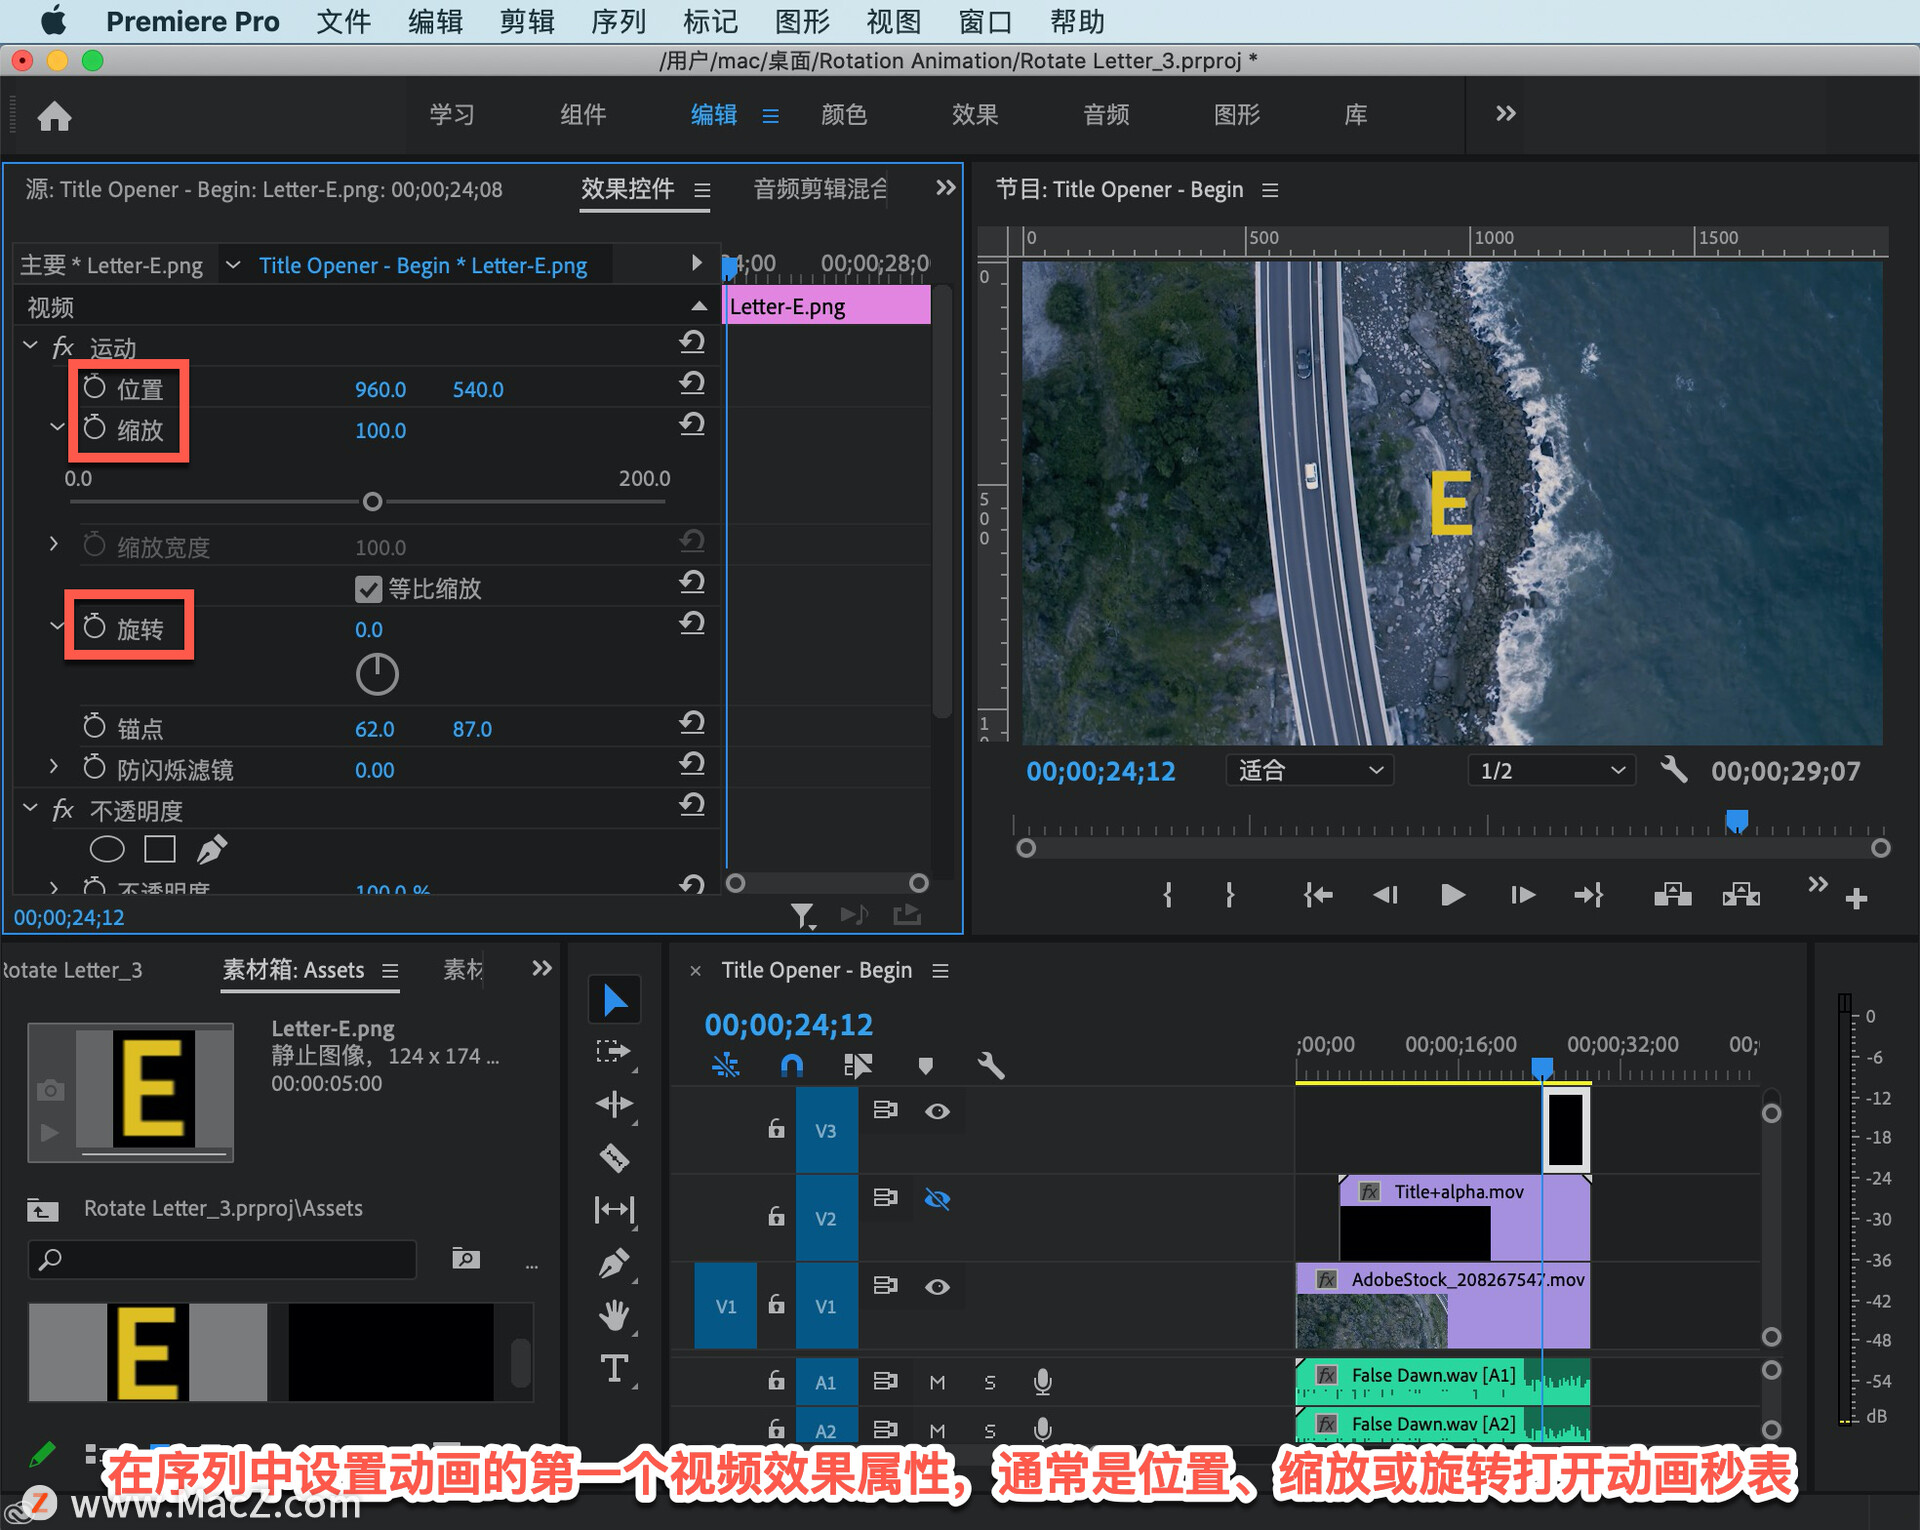Viewport: 1920px width, 1530px height.
Task: Click the Position stopwatch icon
Action: click(x=94, y=388)
